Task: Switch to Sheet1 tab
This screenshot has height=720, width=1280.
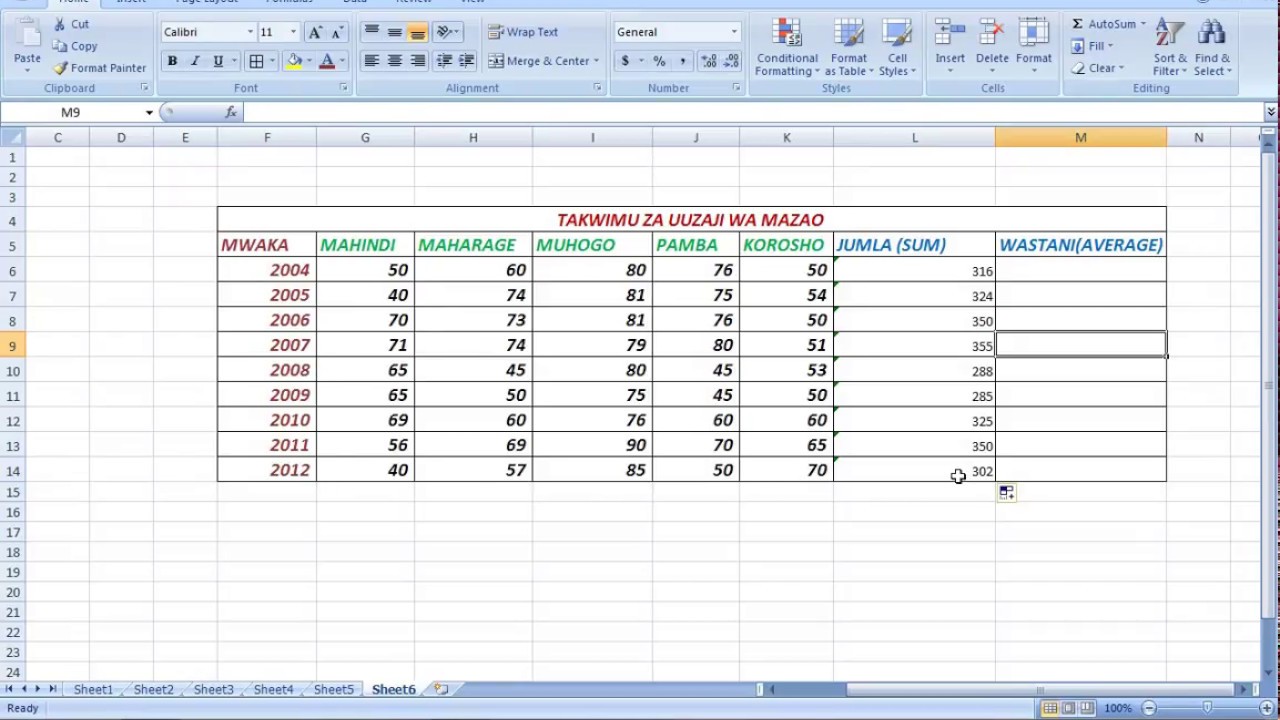Action: (93, 689)
